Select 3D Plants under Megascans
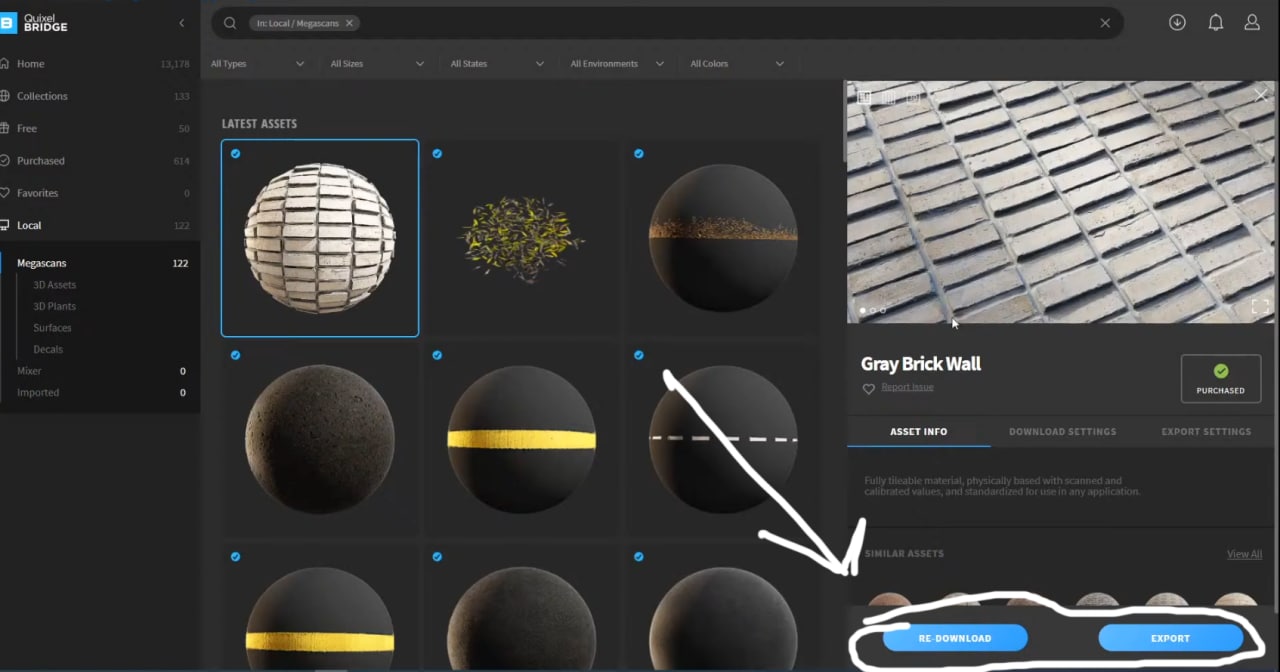1280x672 pixels. pyautogui.click(x=55, y=307)
